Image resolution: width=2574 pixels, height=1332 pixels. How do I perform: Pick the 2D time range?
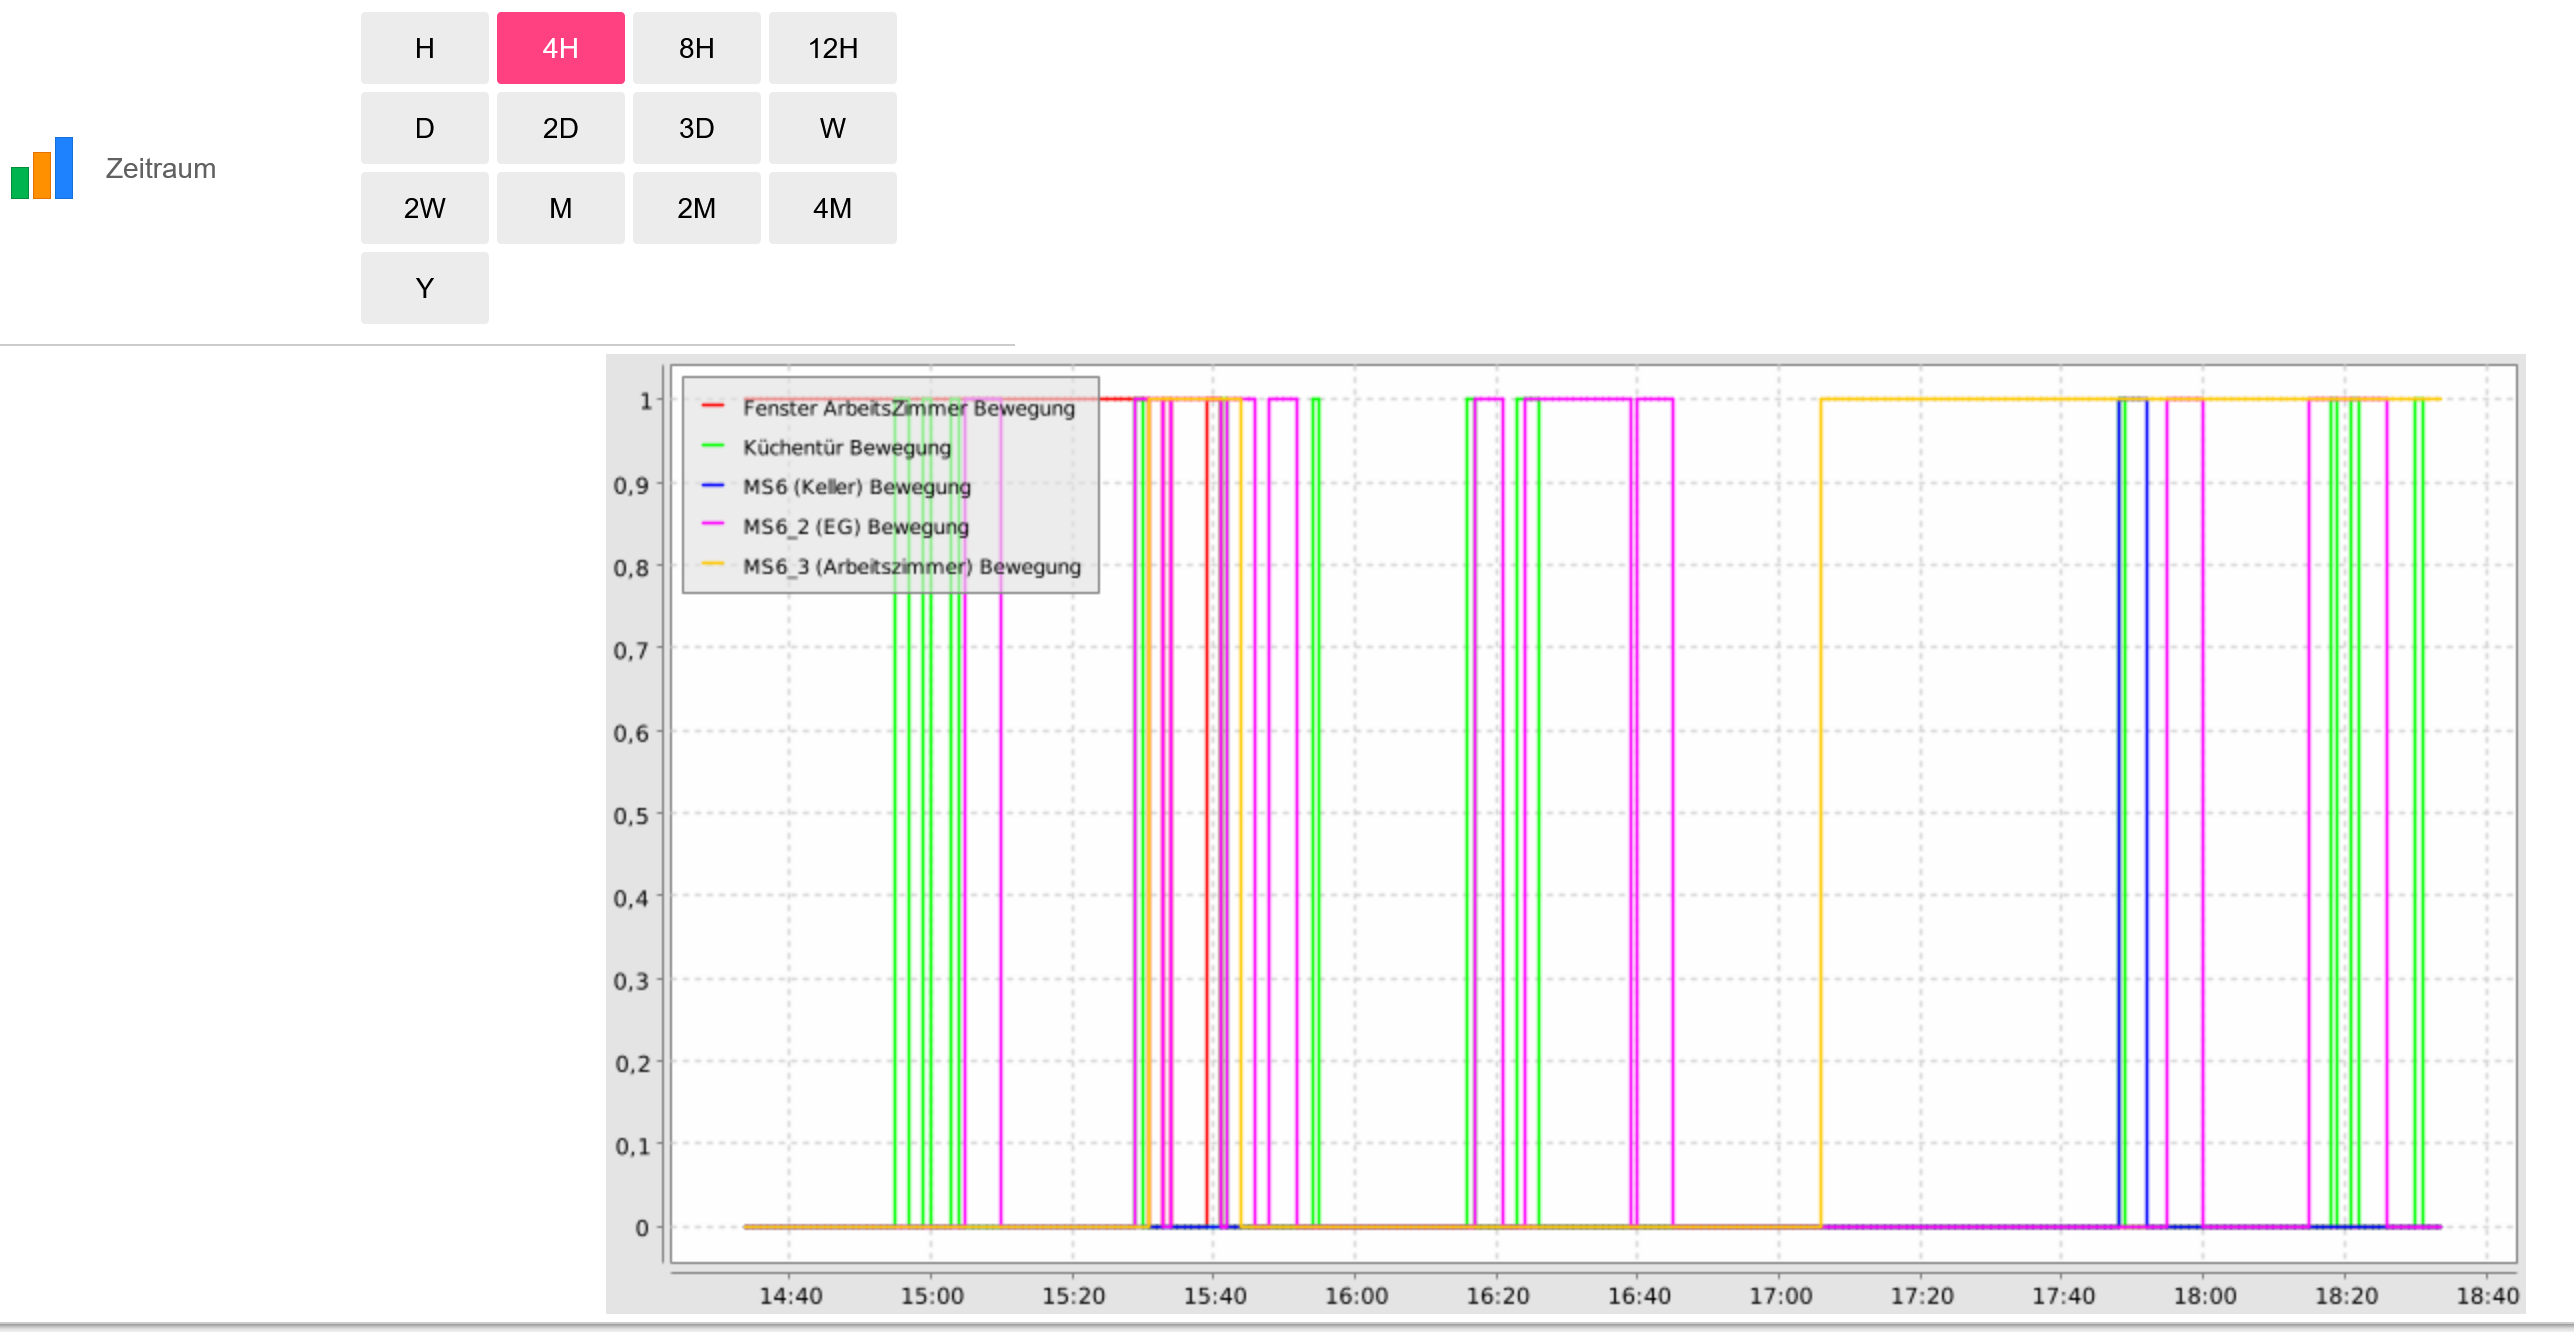pyautogui.click(x=561, y=128)
